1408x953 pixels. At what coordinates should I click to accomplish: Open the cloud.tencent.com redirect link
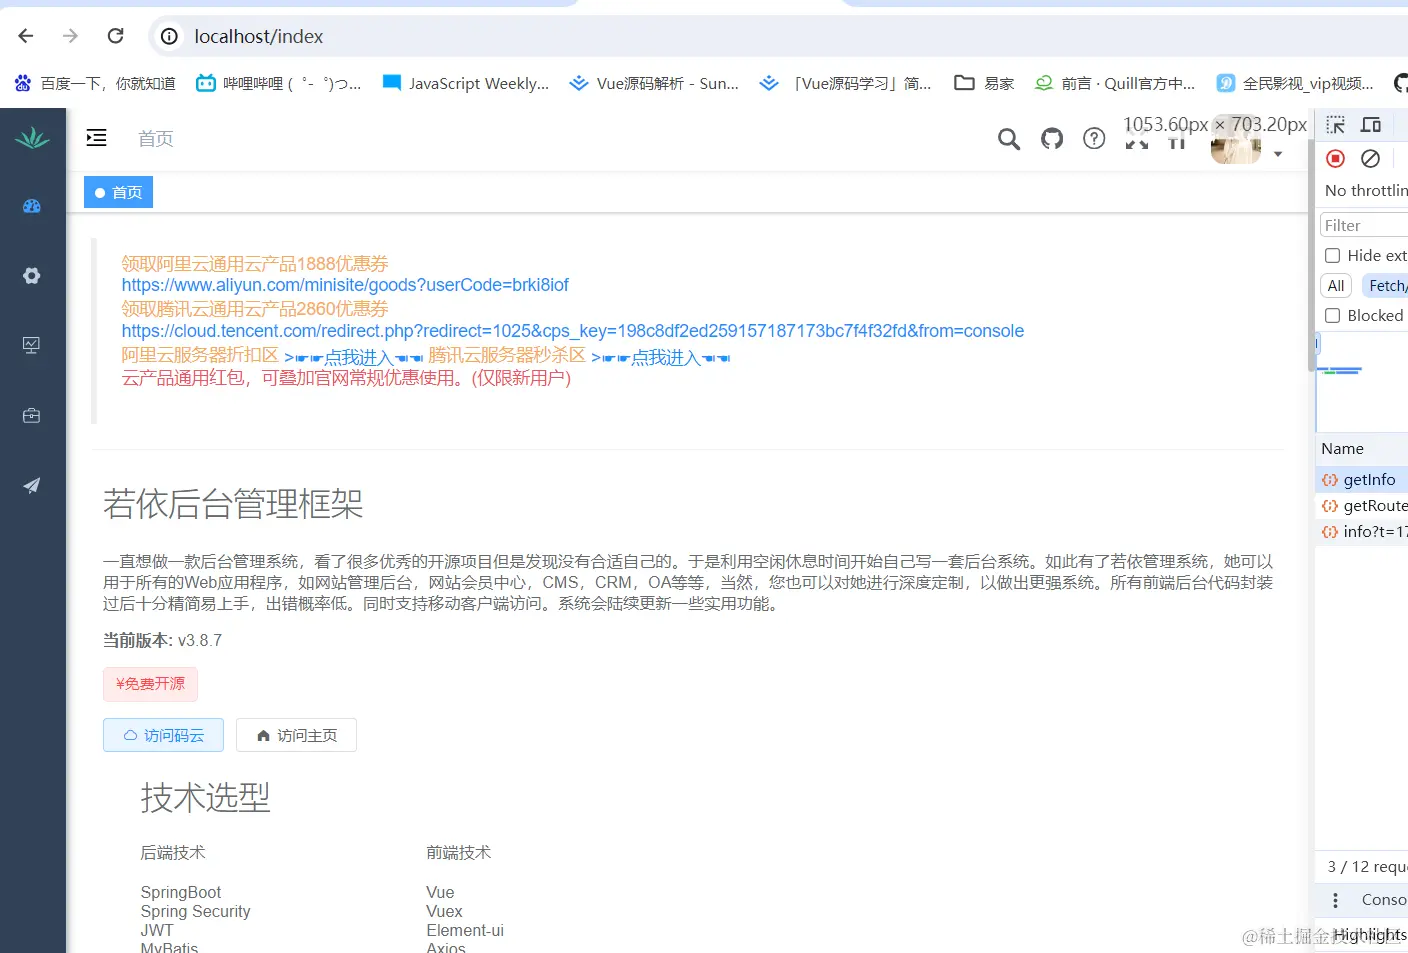573,331
